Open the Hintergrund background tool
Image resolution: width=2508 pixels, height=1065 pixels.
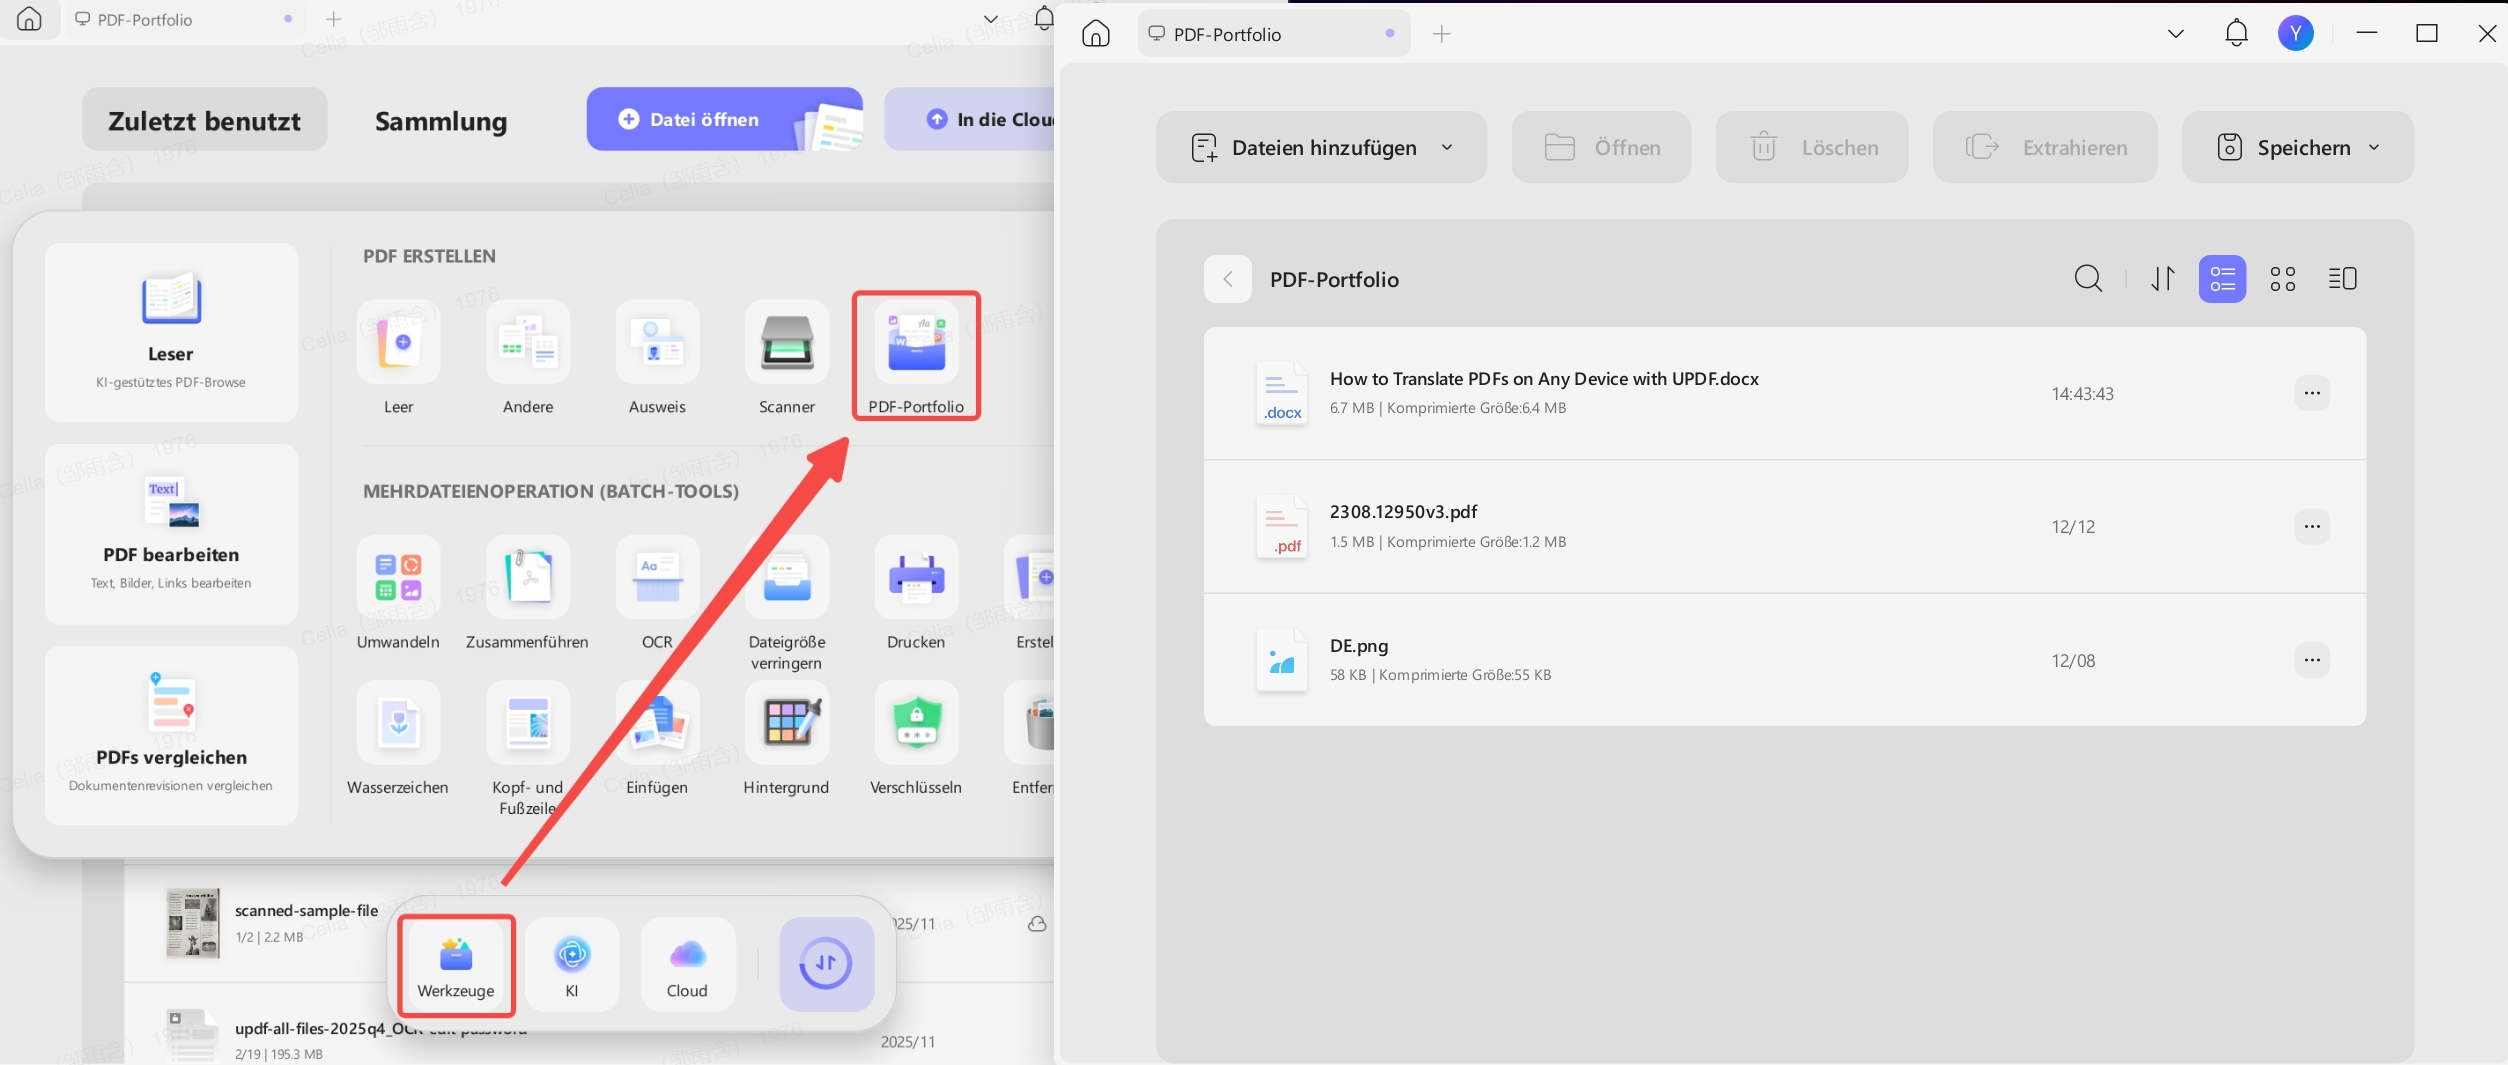pos(787,722)
